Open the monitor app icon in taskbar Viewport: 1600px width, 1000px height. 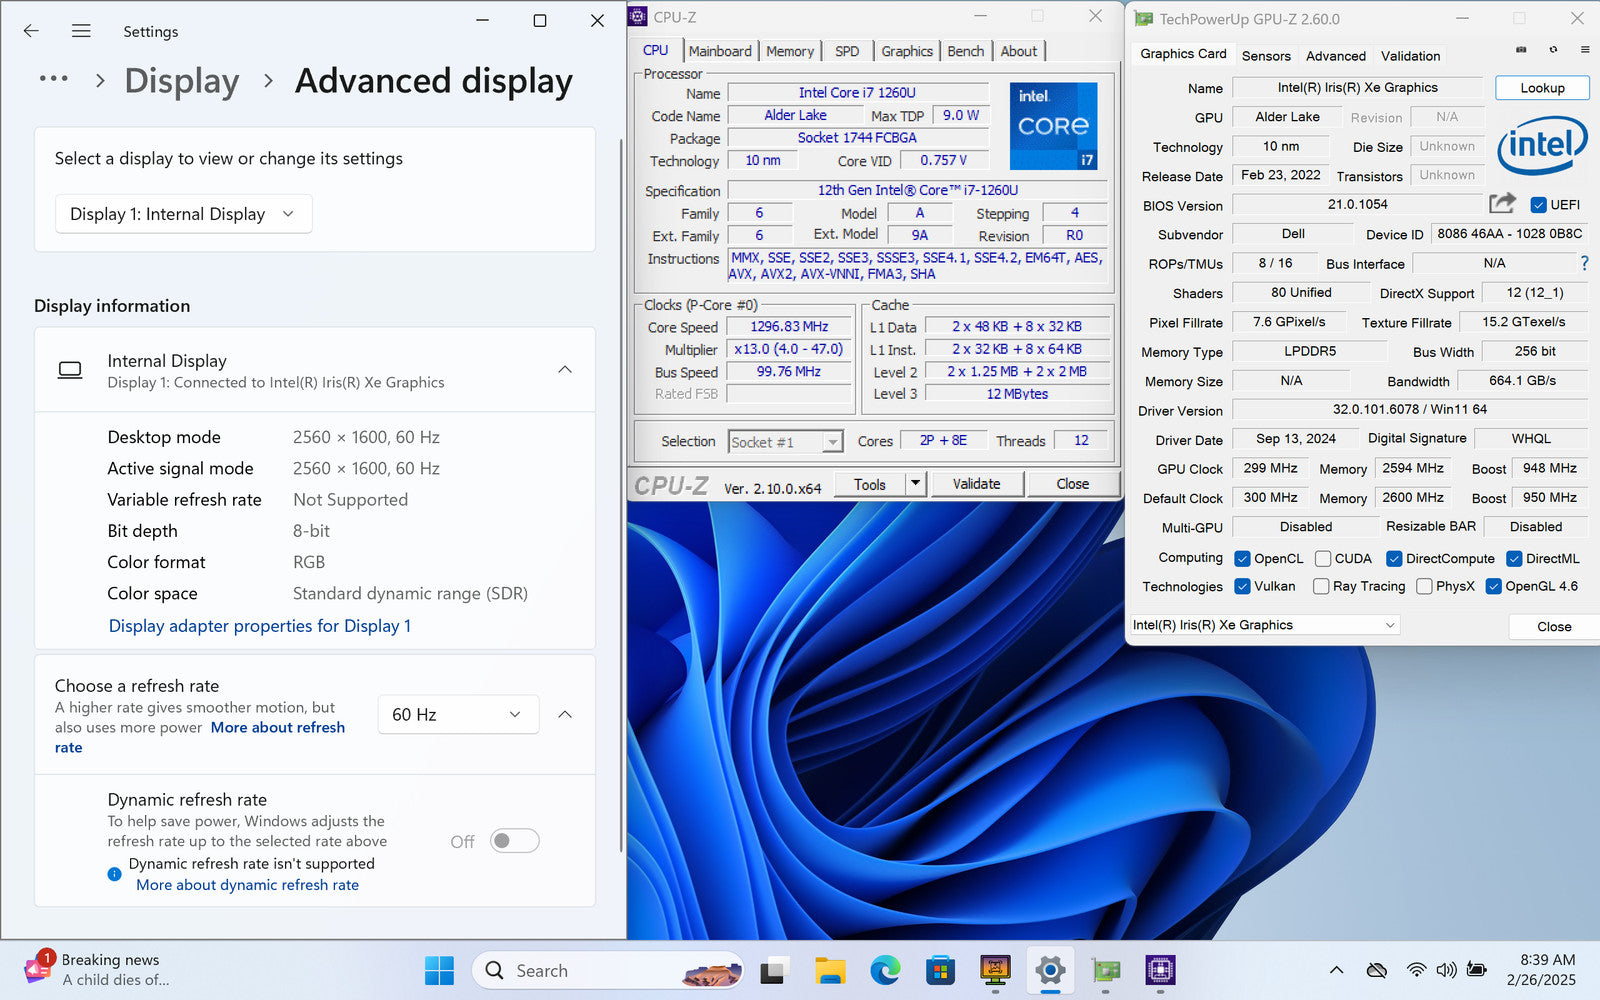[995, 970]
